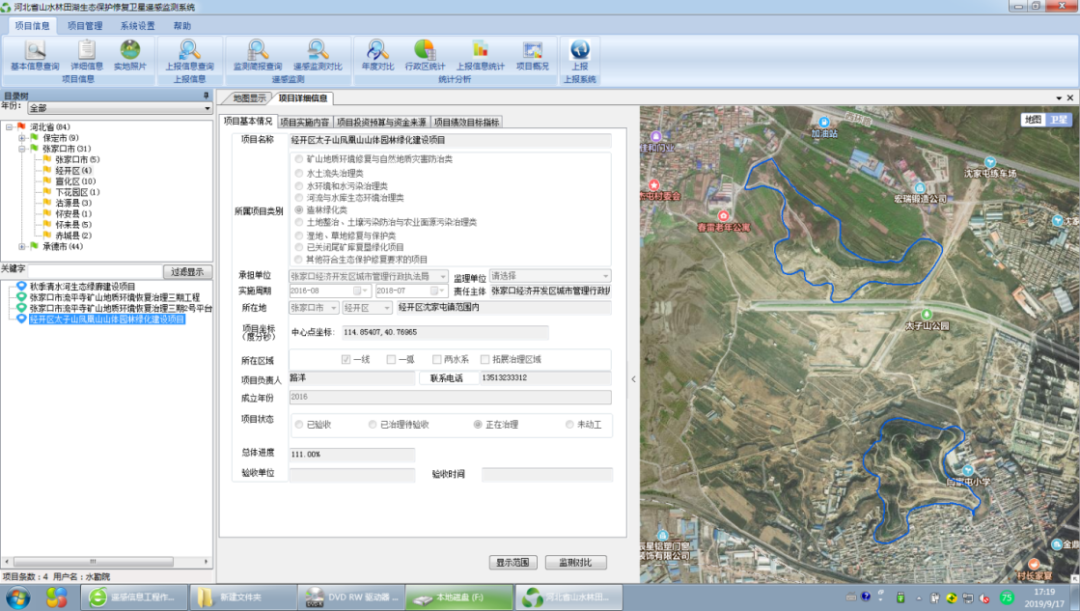
Task: Click 春雷老年公寓 marker on the map
Action: (x=723, y=216)
